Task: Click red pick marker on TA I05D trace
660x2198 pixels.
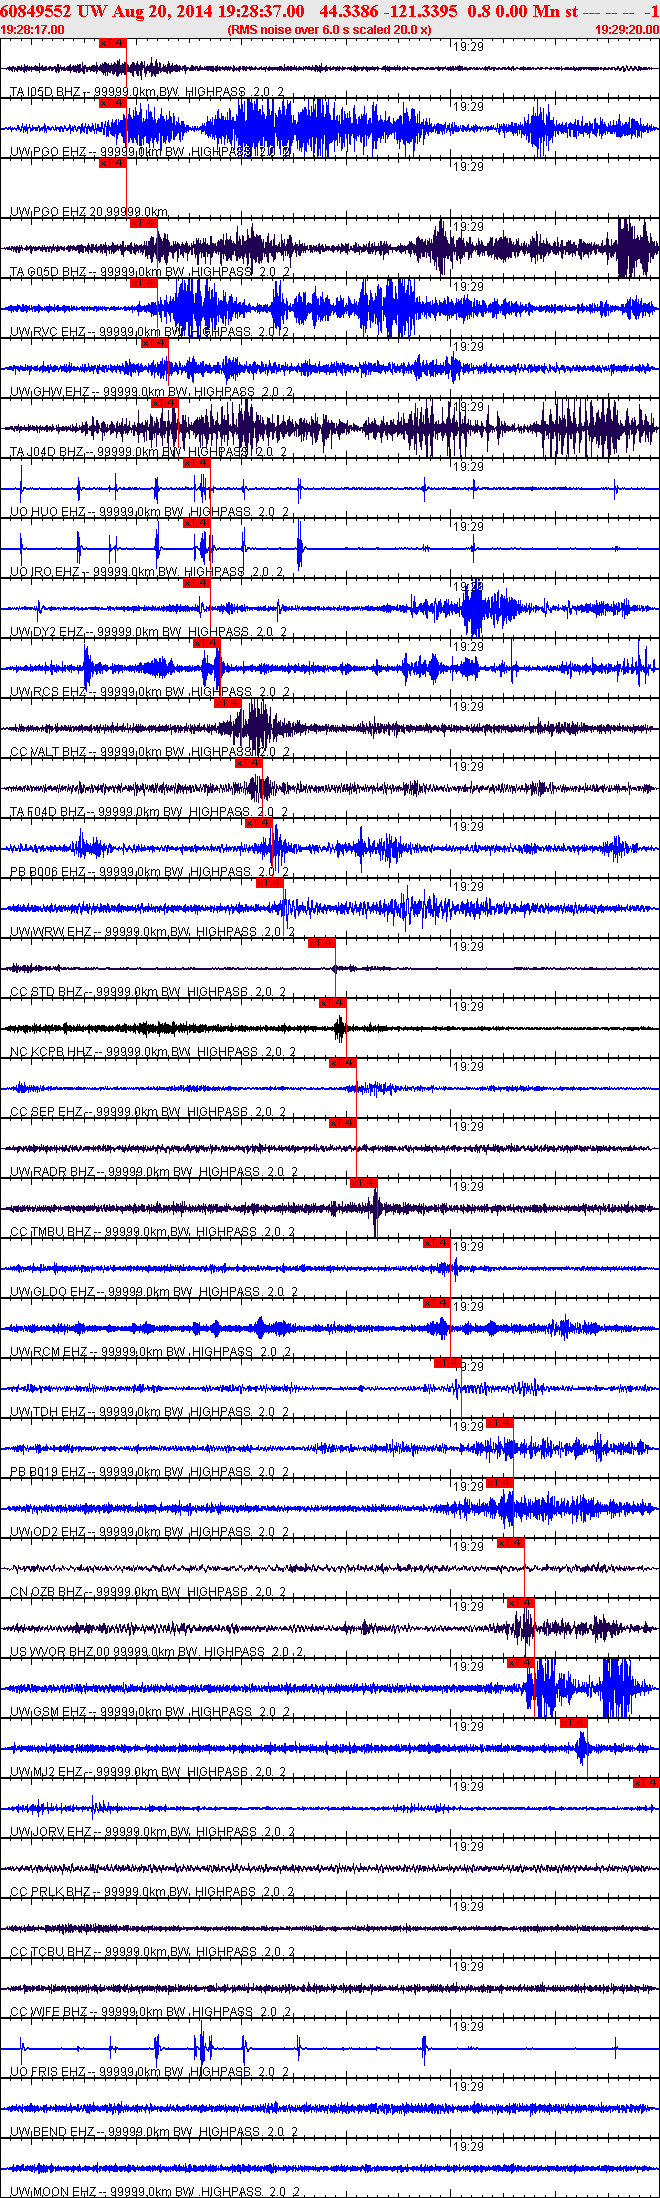Action: [113, 43]
